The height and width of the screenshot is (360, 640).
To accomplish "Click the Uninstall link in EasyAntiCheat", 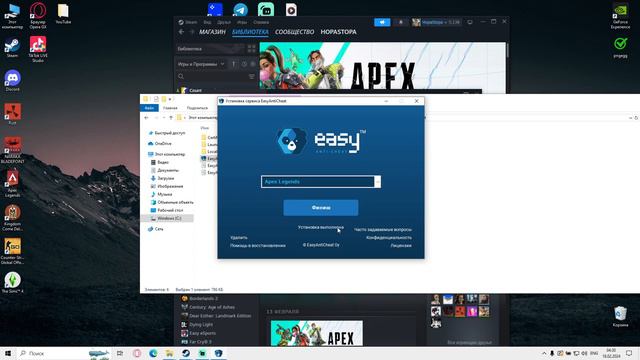I will point(239,237).
